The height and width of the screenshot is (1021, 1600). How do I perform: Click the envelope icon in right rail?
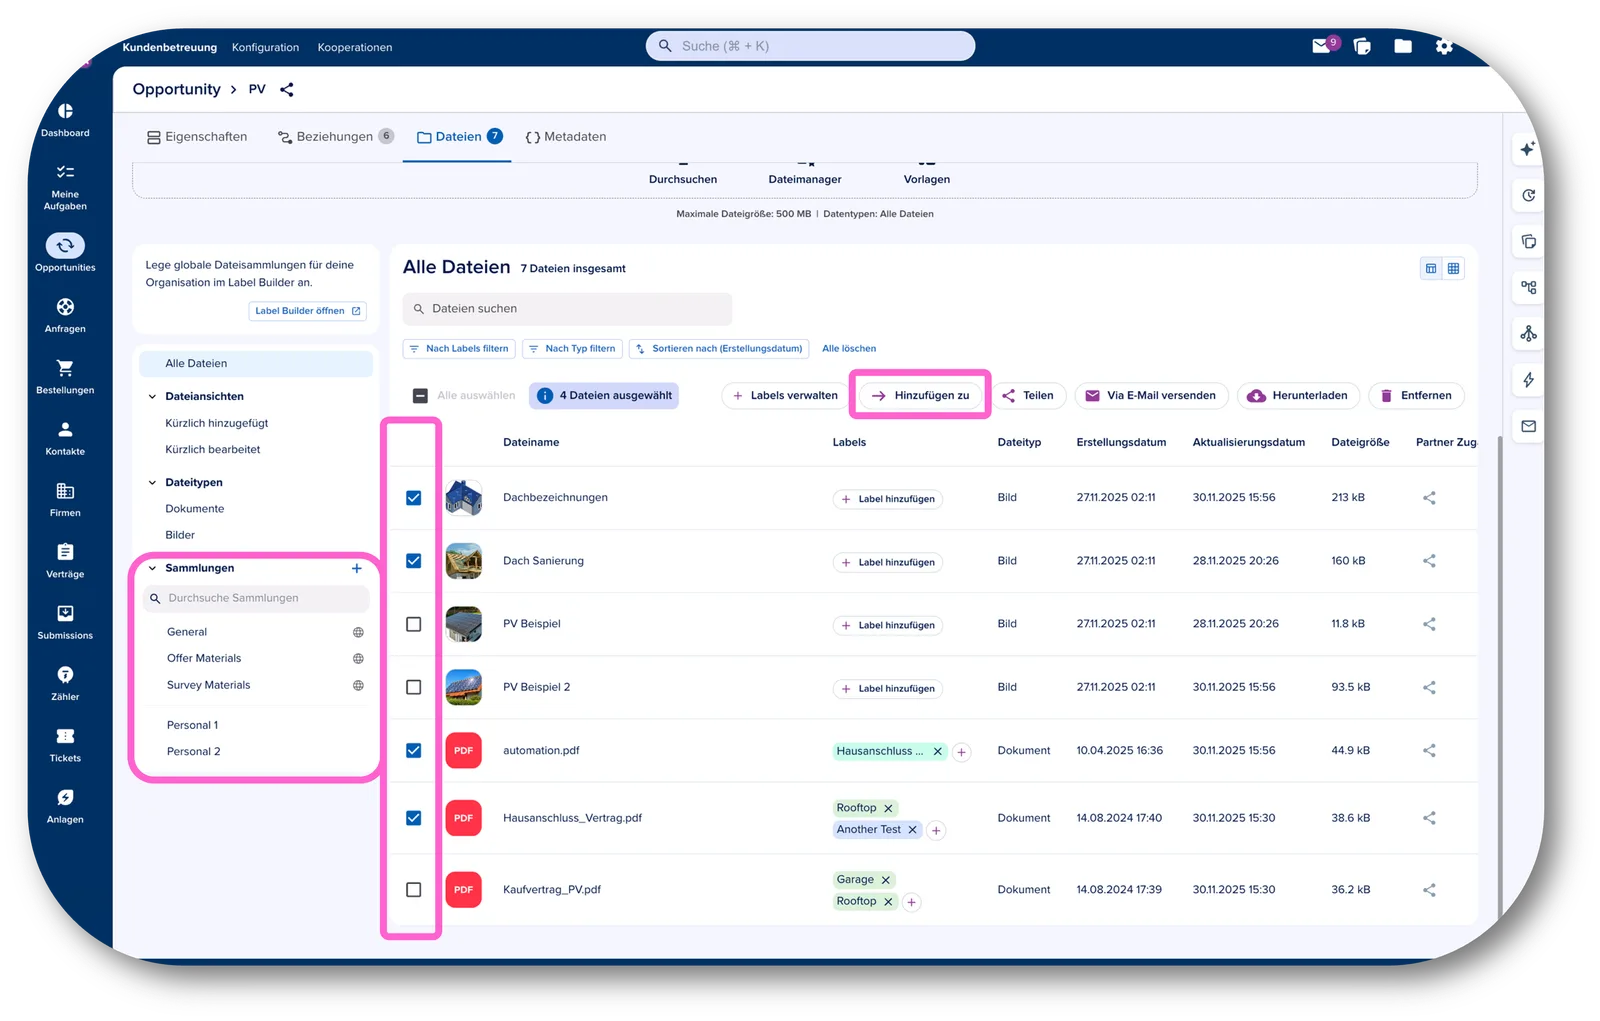[x=1528, y=426]
